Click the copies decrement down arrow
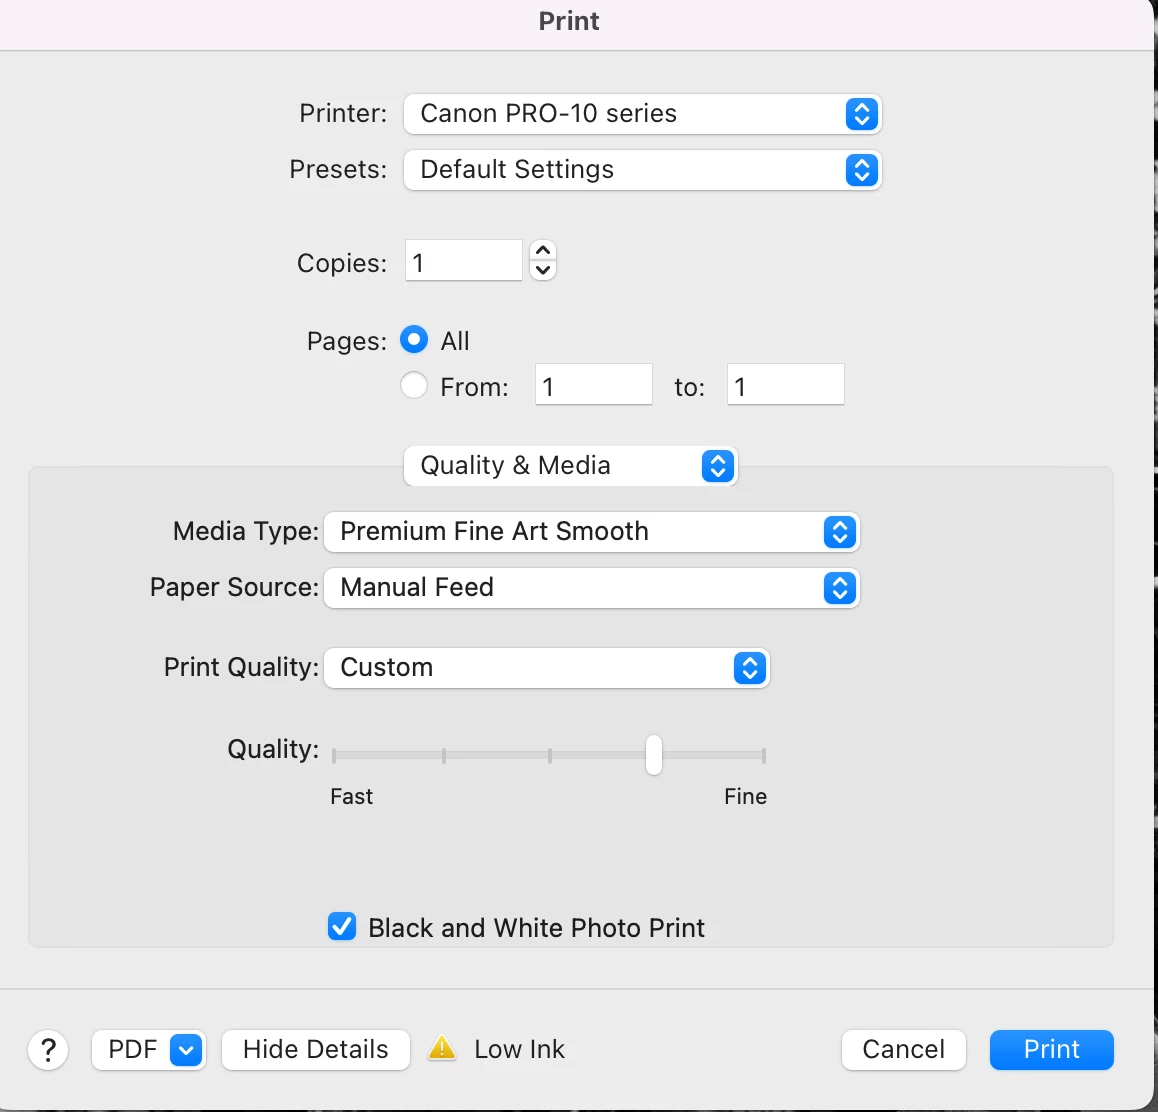The image size is (1158, 1112). click(x=543, y=270)
